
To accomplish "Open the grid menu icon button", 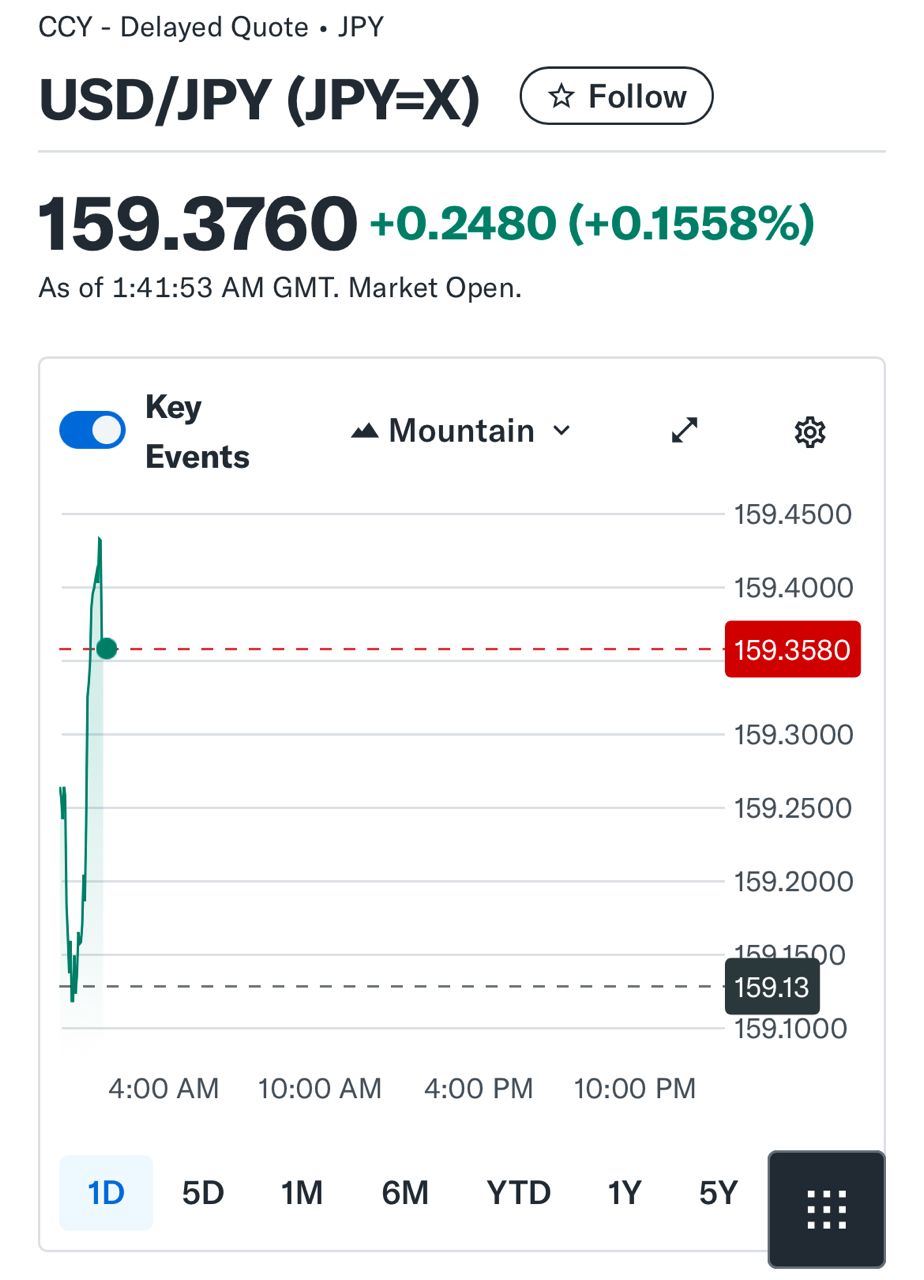I will coord(826,1209).
